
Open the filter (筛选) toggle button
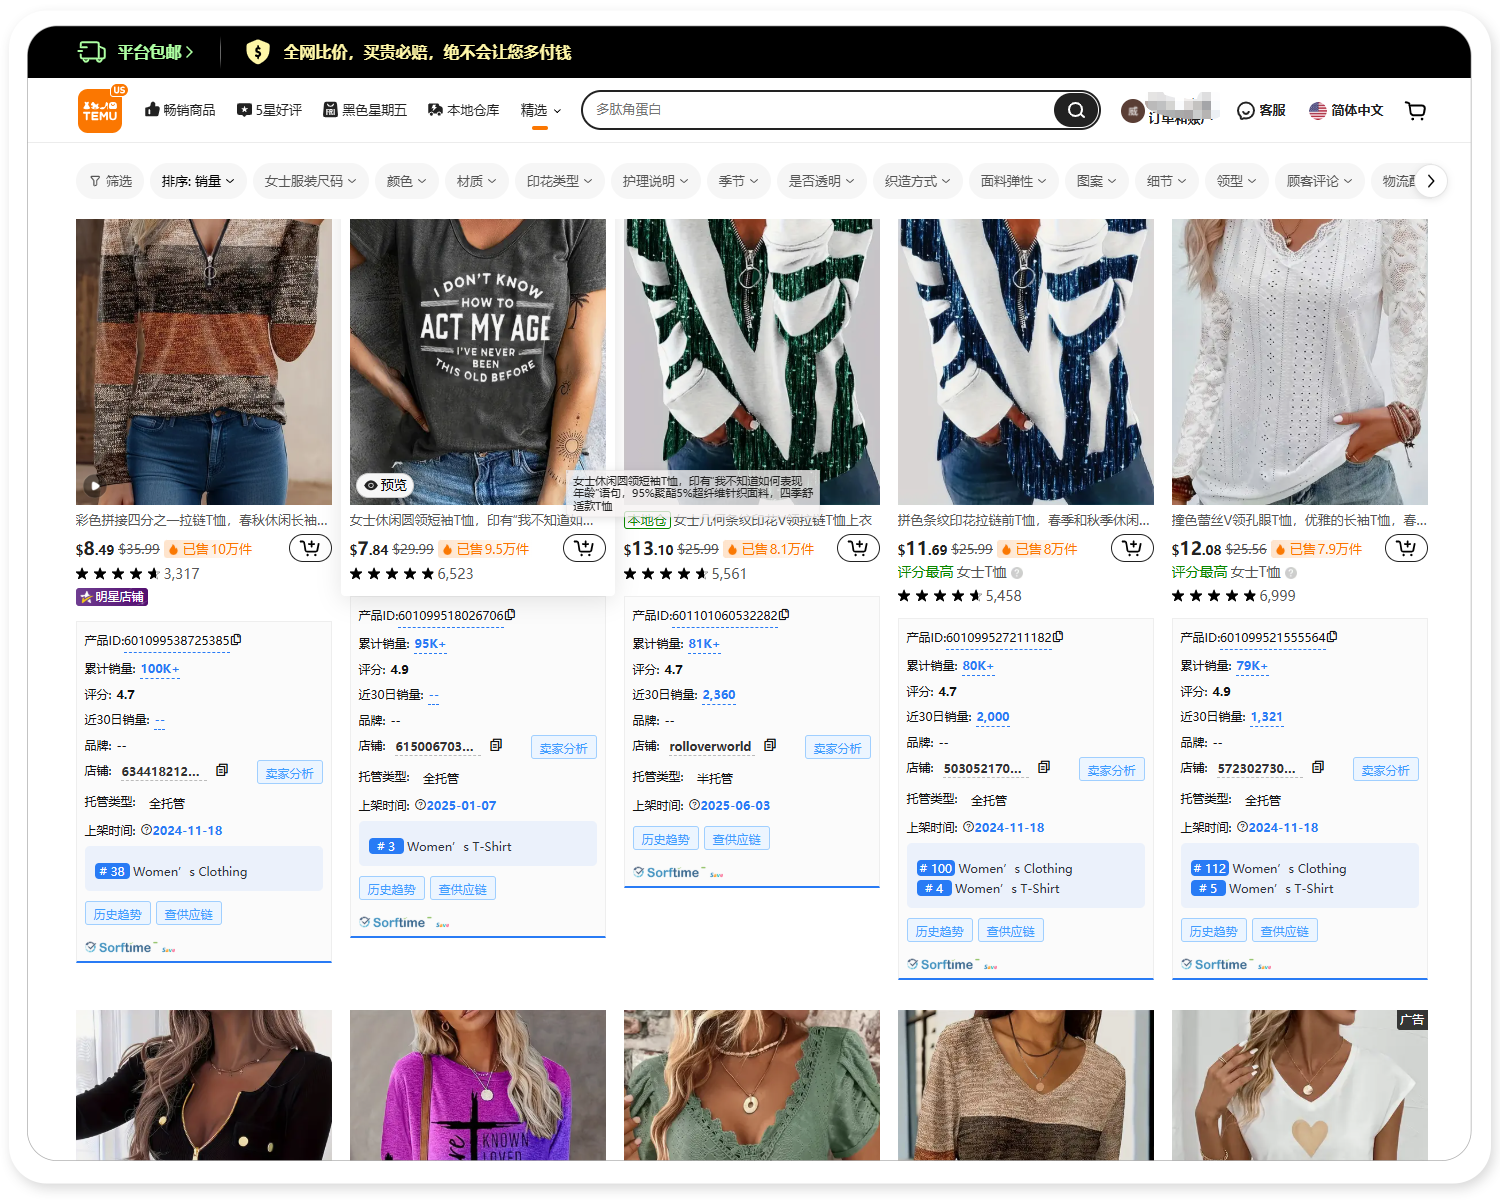point(110,181)
